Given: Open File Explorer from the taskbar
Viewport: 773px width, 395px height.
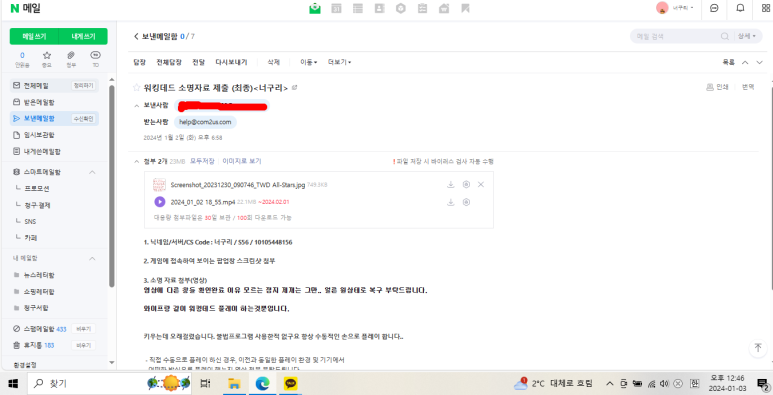Looking at the screenshot, I should click(x=234, y=384).
